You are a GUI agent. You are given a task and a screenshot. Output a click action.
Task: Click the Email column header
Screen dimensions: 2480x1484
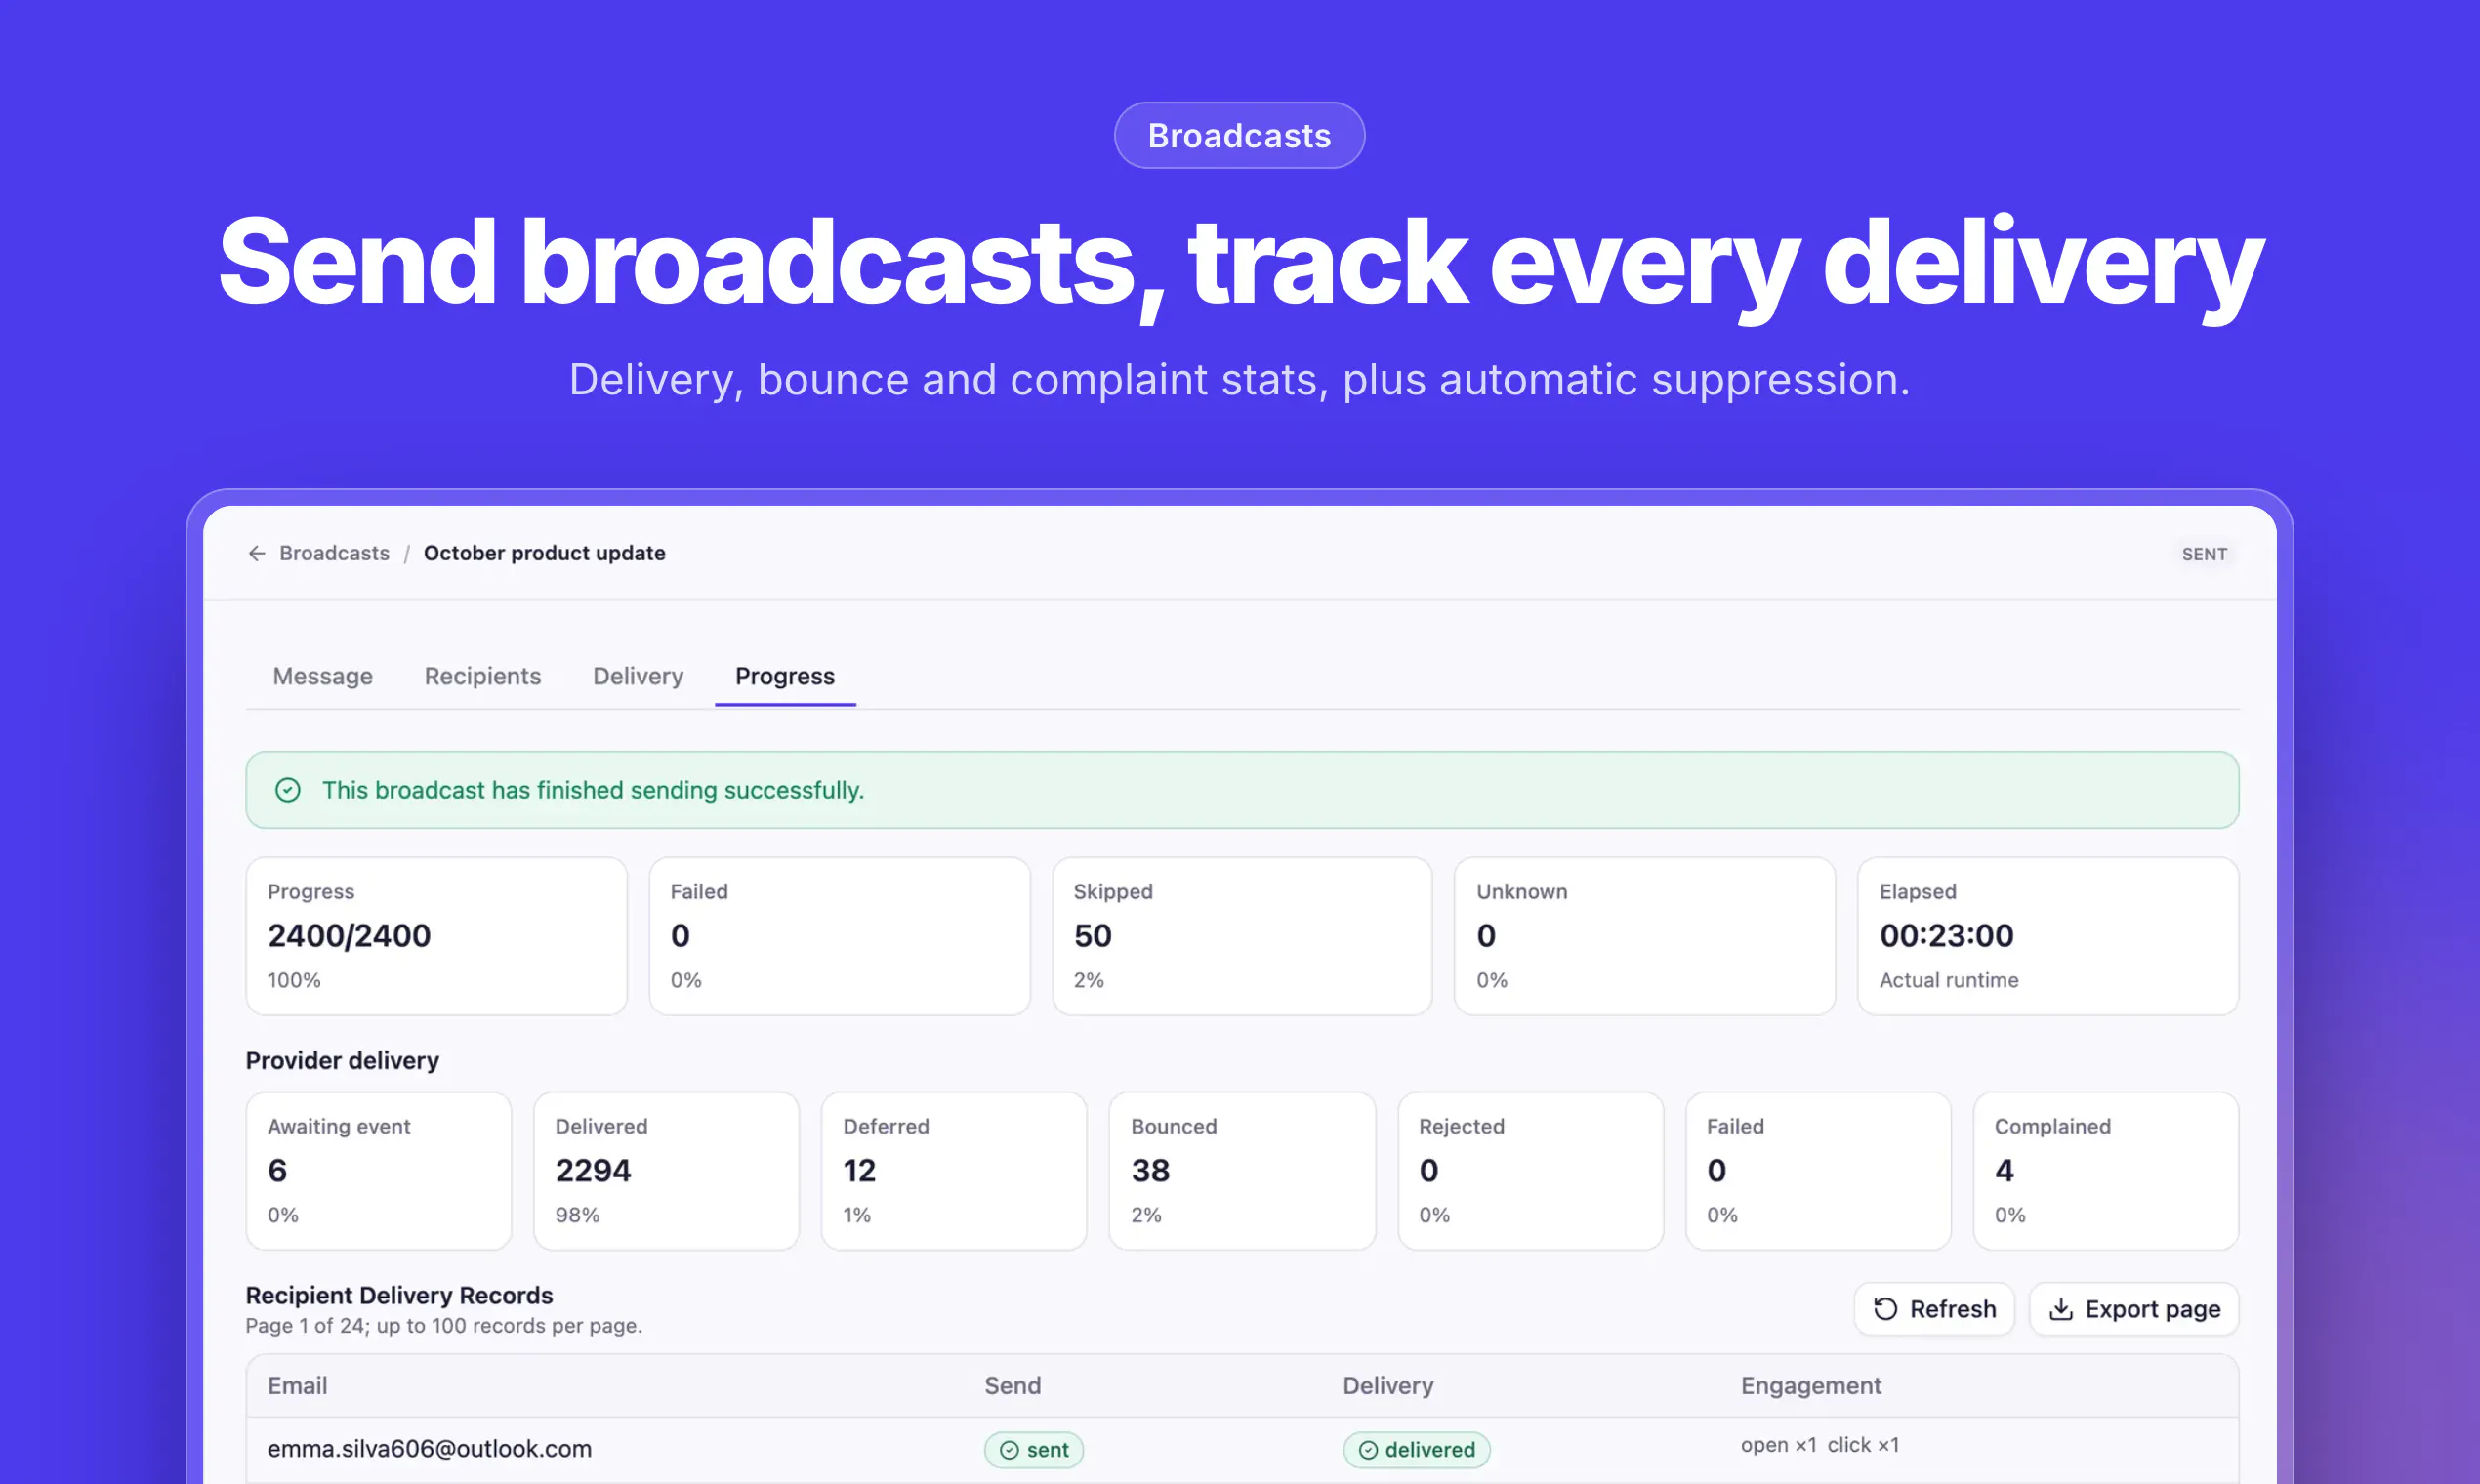click(x=297, y=1386)
